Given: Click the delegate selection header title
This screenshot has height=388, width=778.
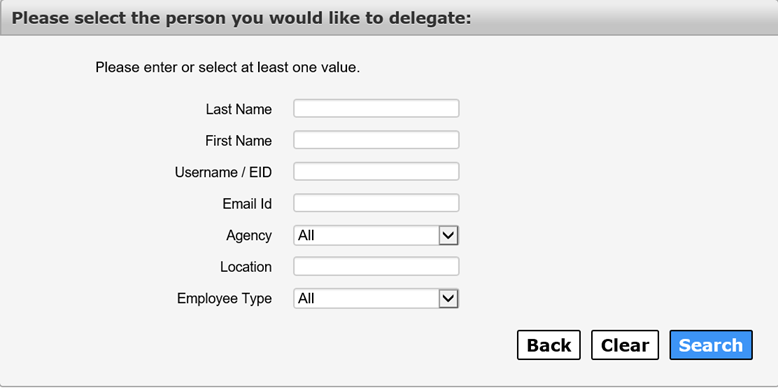Looking at the screenshot, I should click(241, 18).
